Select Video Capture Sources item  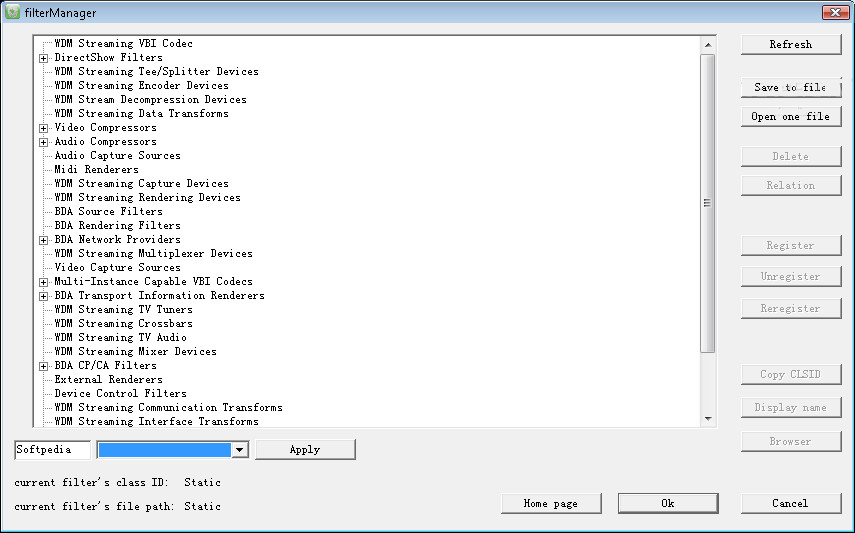pos(117,268)
